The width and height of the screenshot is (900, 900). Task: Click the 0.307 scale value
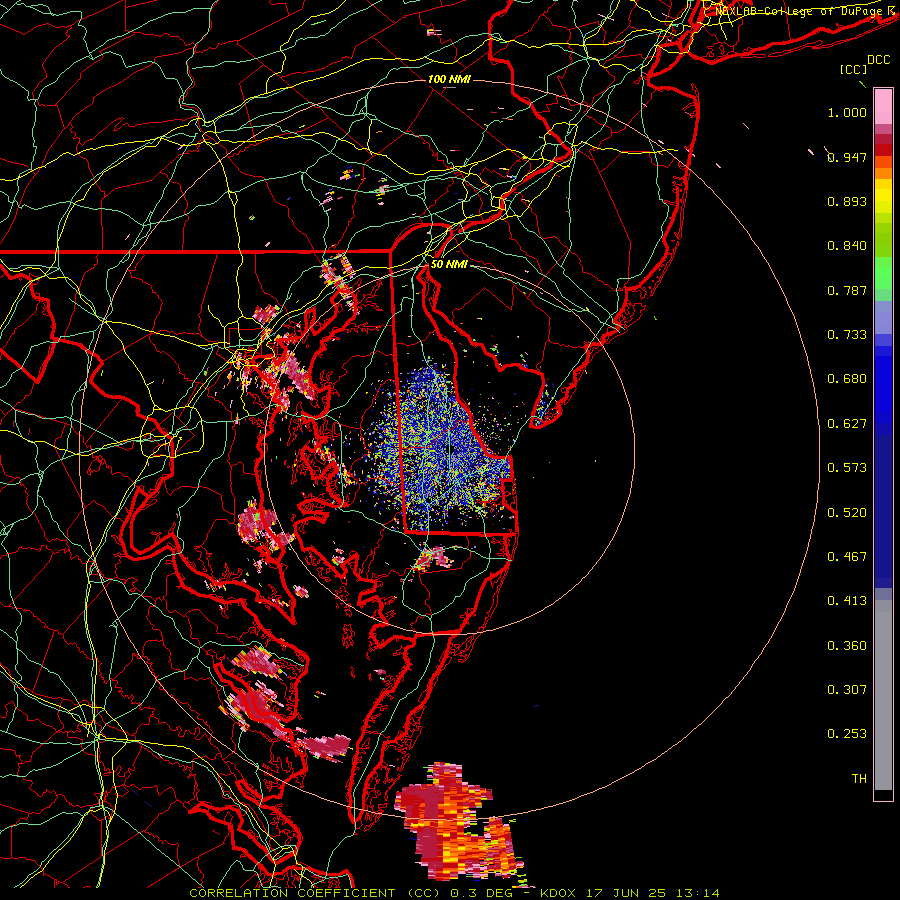coord(847,690)
